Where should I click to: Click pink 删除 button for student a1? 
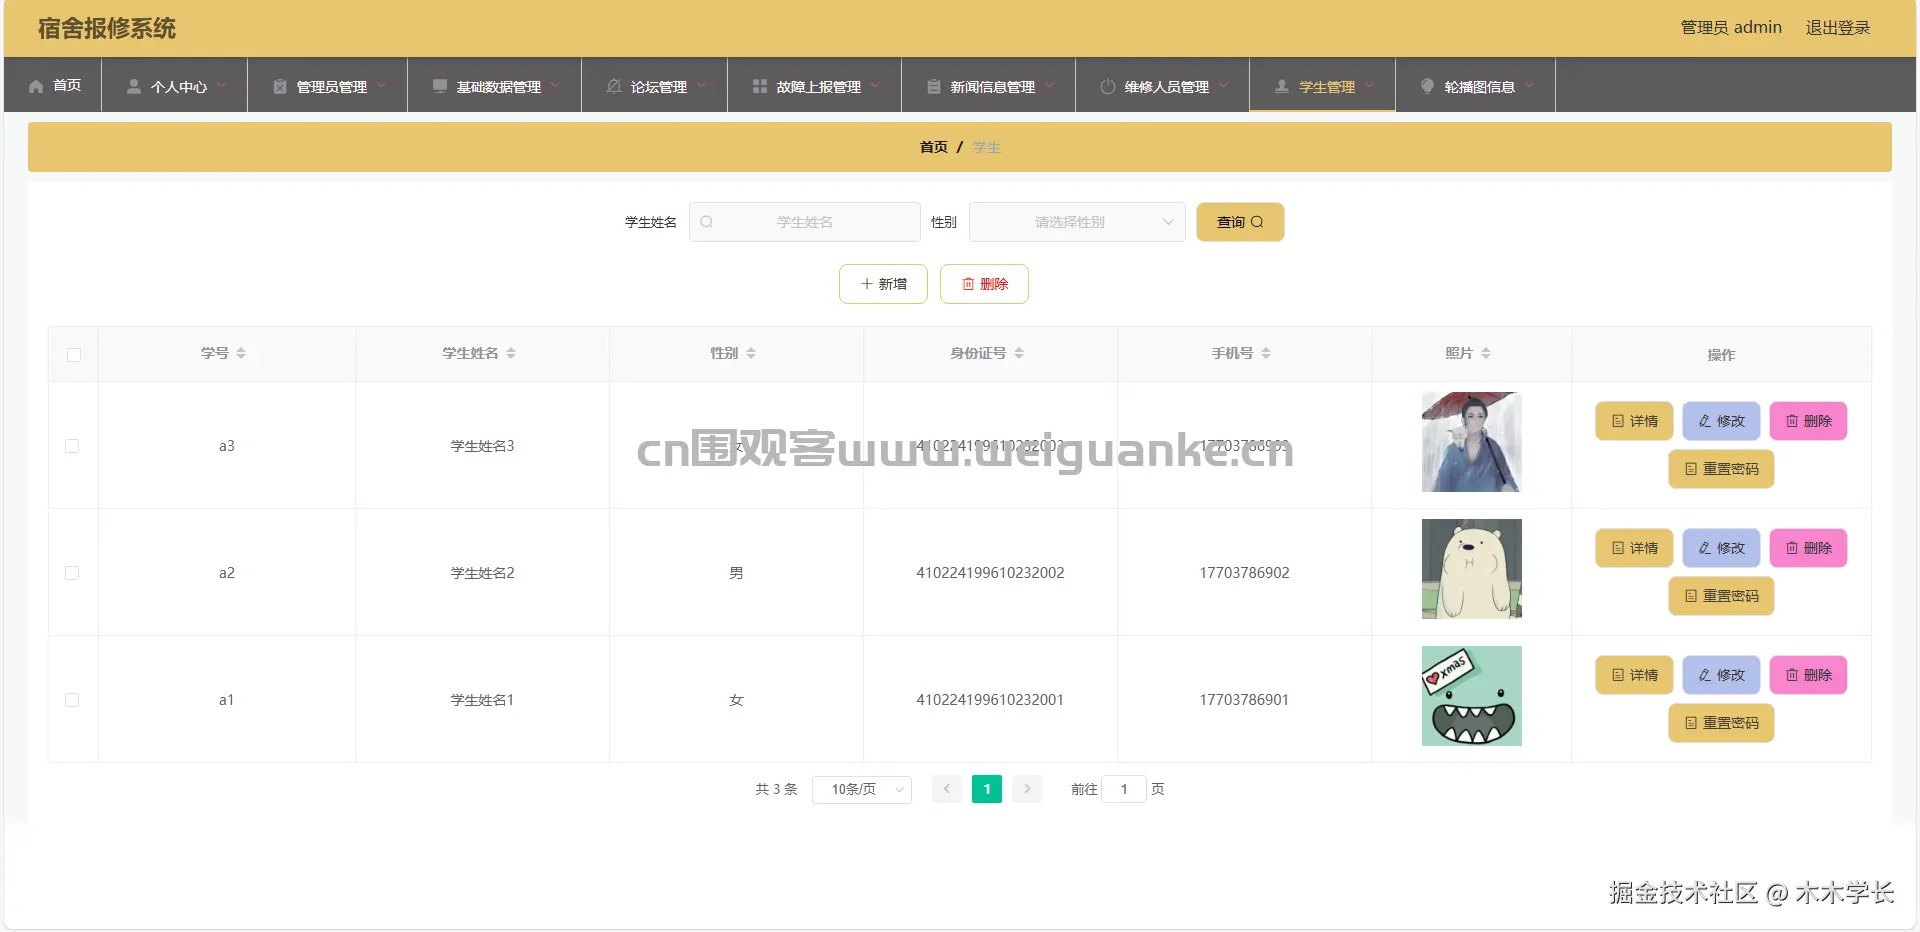(x=1808, y=675)
